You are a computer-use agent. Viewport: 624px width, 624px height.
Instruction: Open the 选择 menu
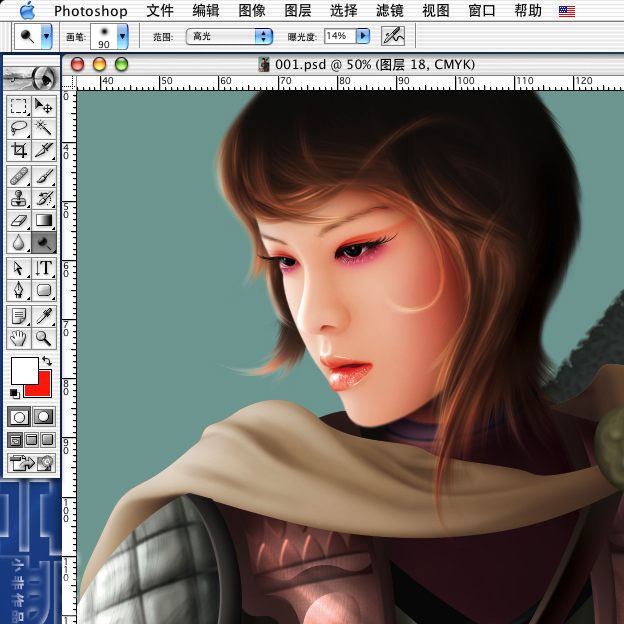pyautogui.click(x=343, y=11)
